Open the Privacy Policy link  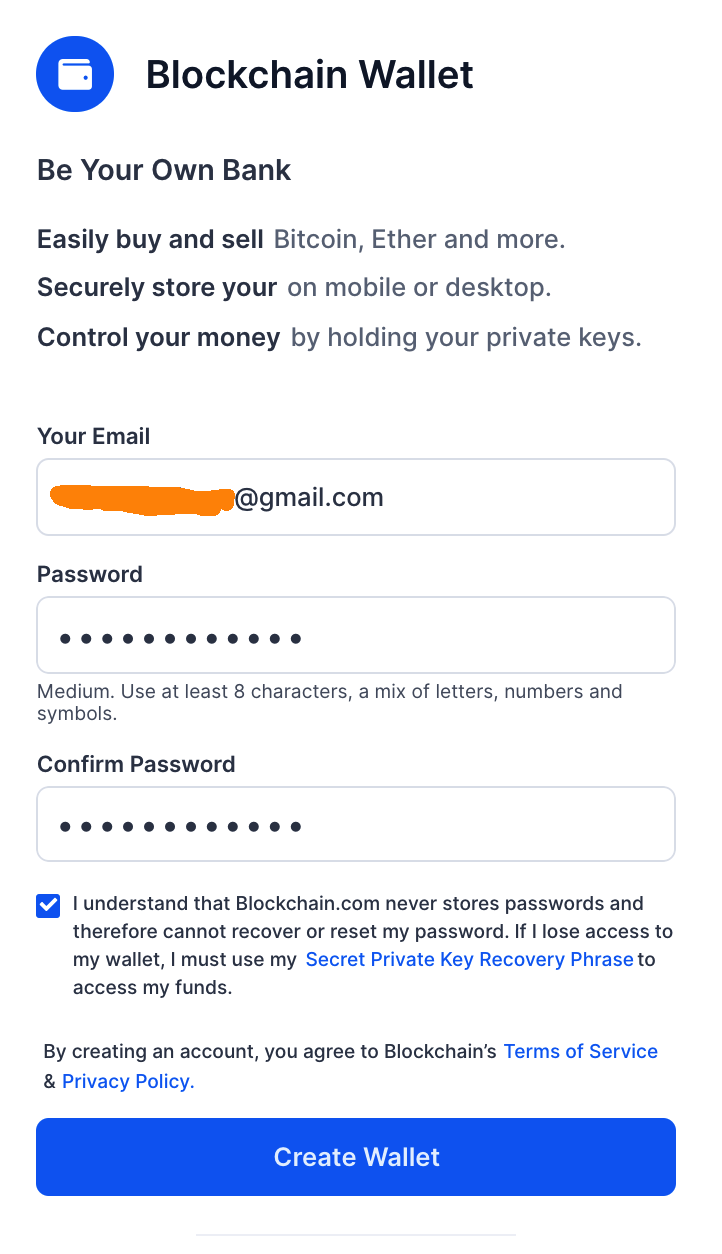128,1081
